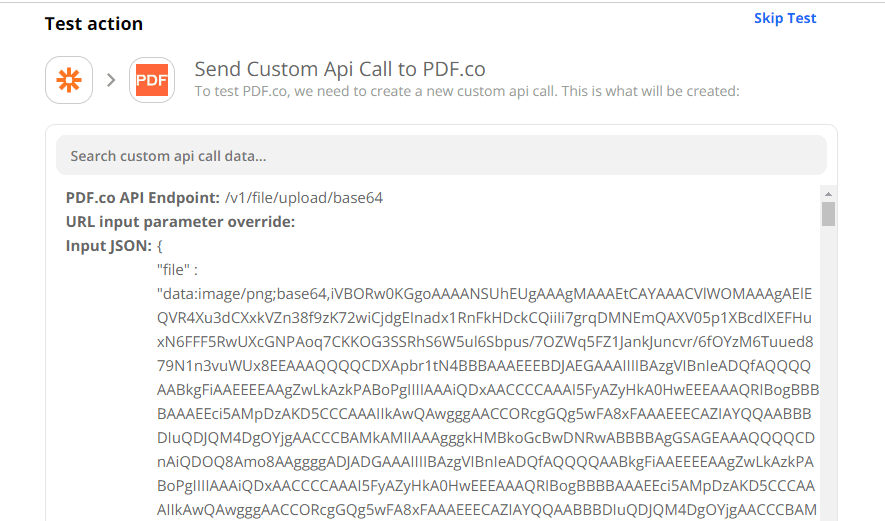Click the Skip Test link

point(785,18)
